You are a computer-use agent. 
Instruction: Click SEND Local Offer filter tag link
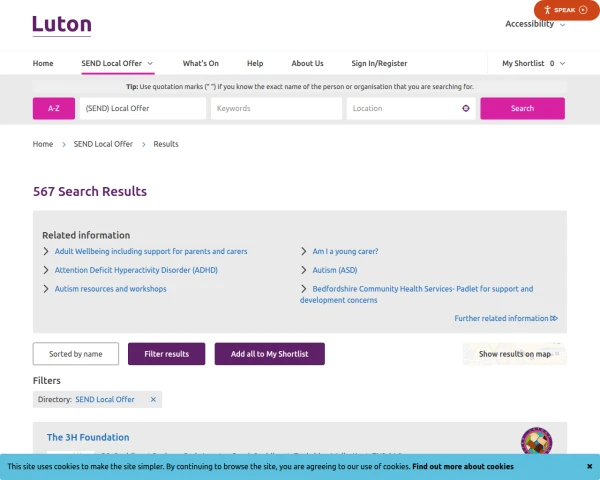point(105,400)
